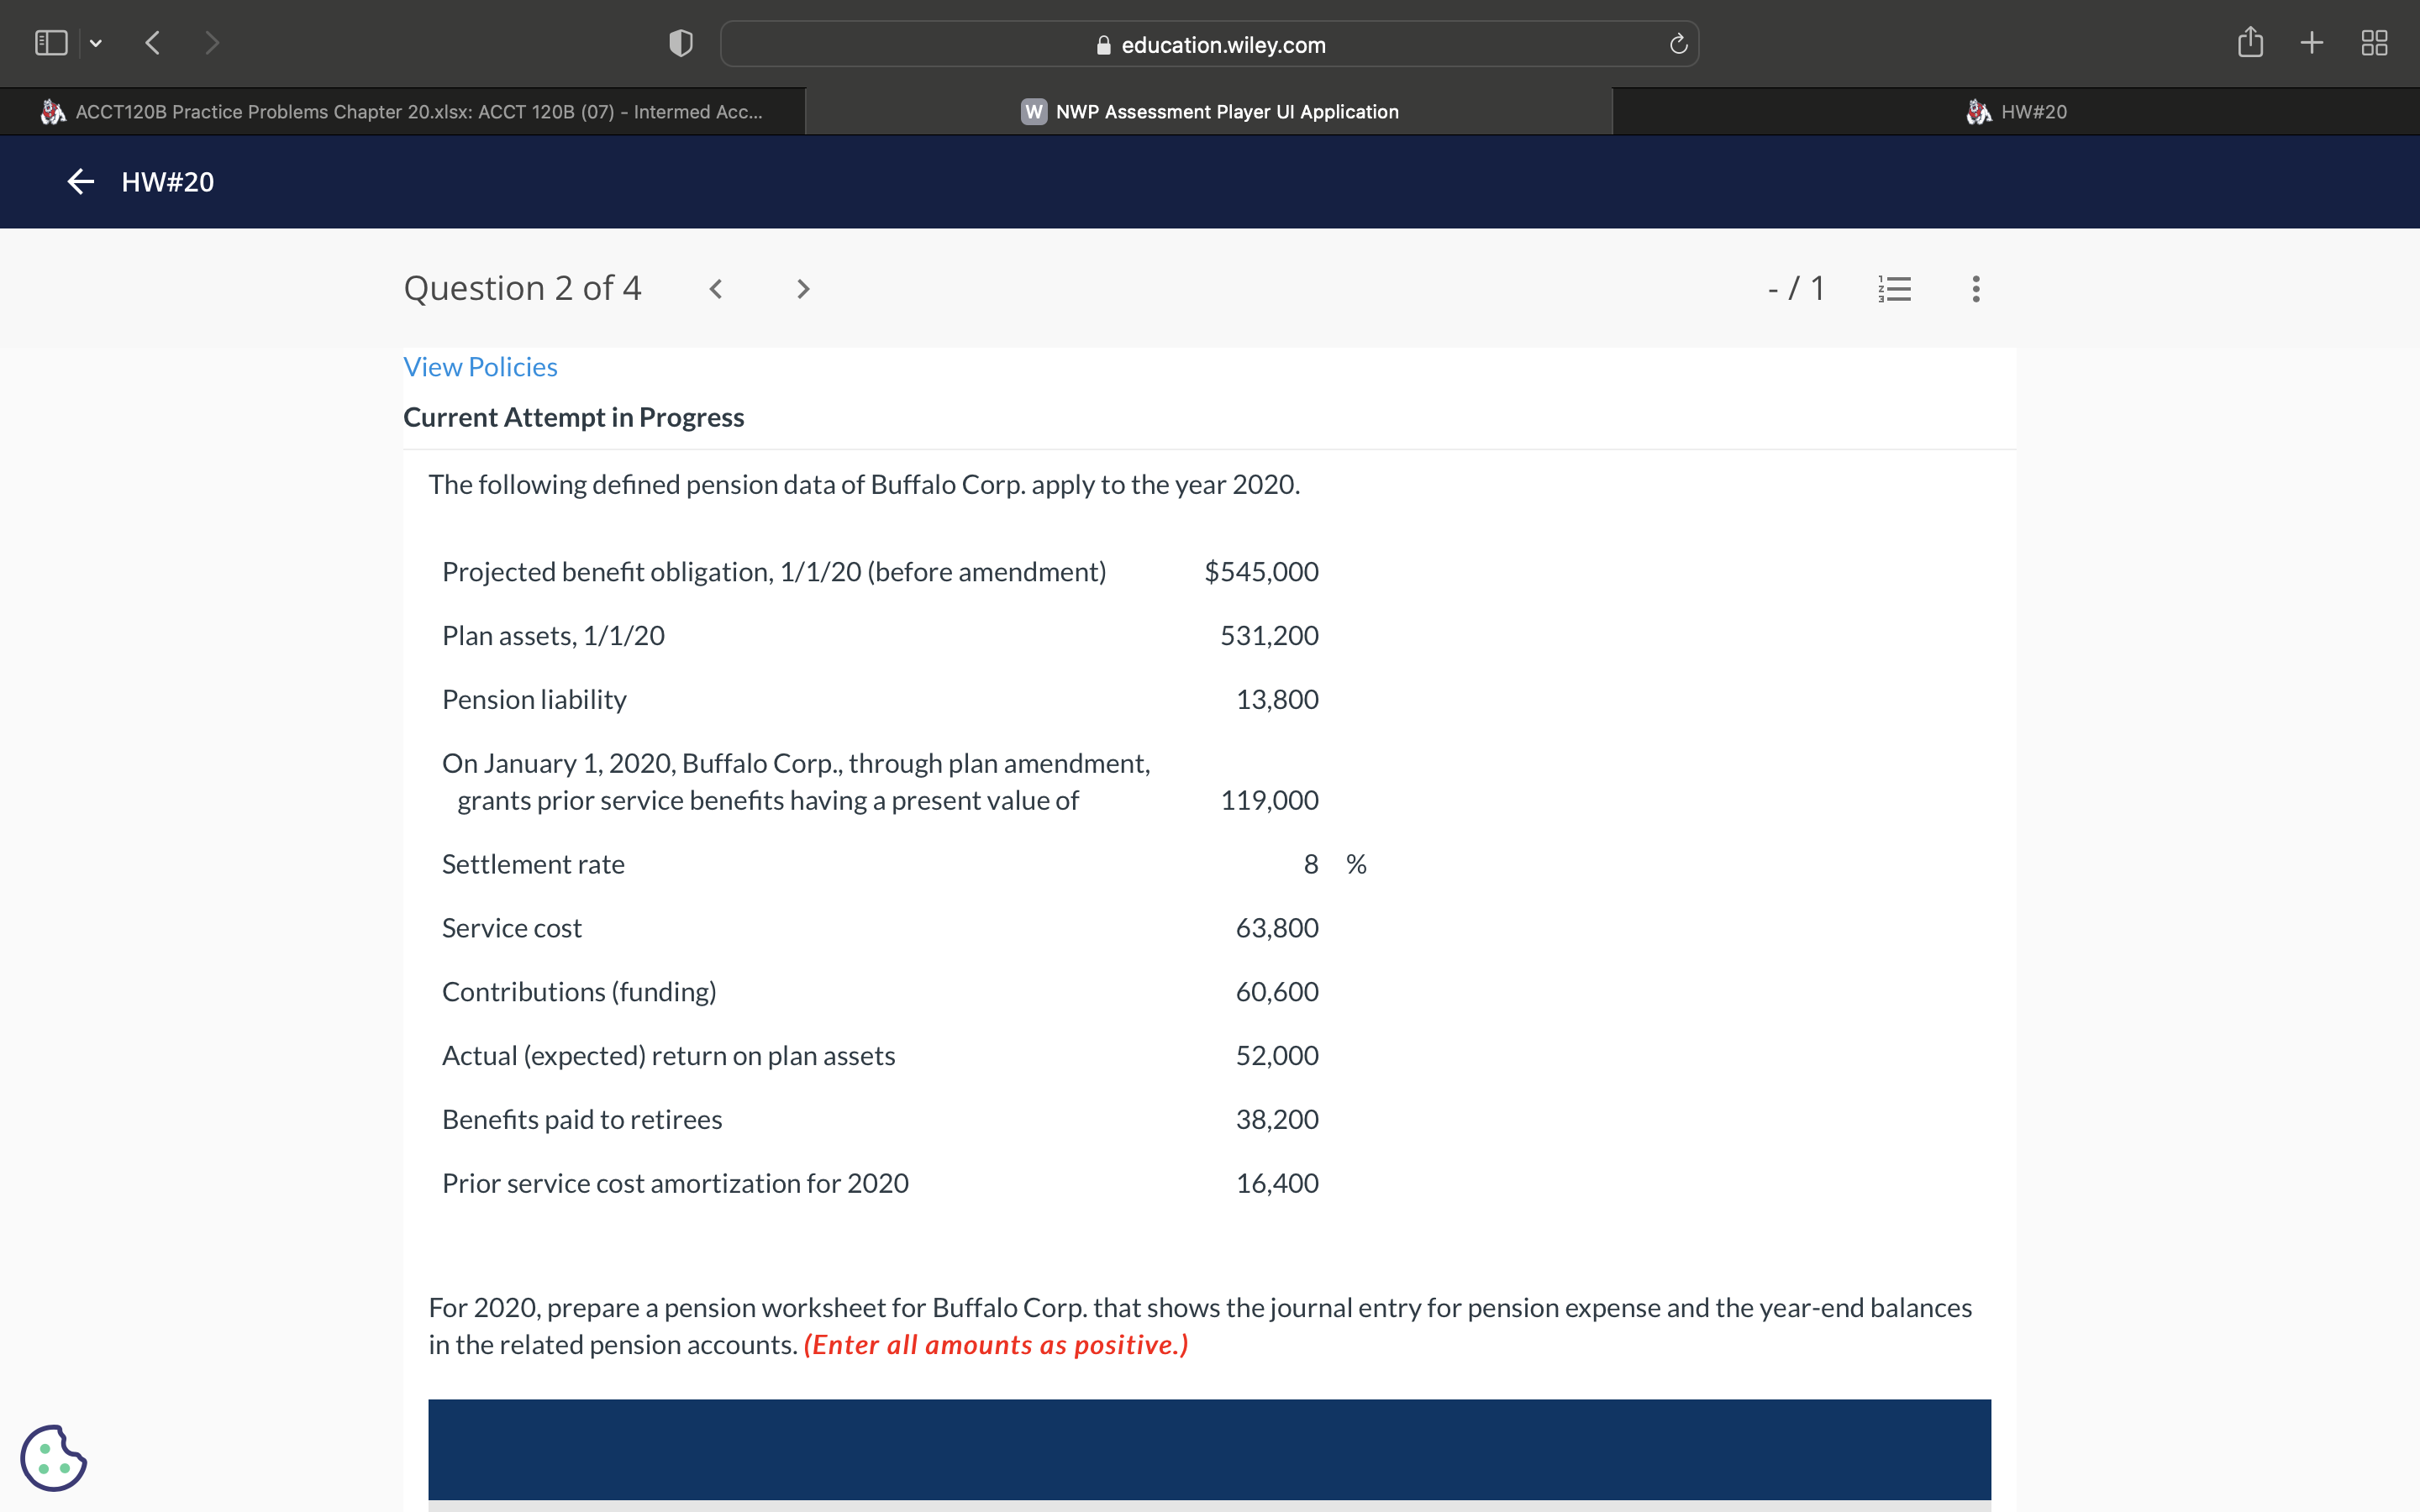Switch to the ACCT120B Practice Problems tab
The image size is (2420, 1512).
[x=402, y=112]
